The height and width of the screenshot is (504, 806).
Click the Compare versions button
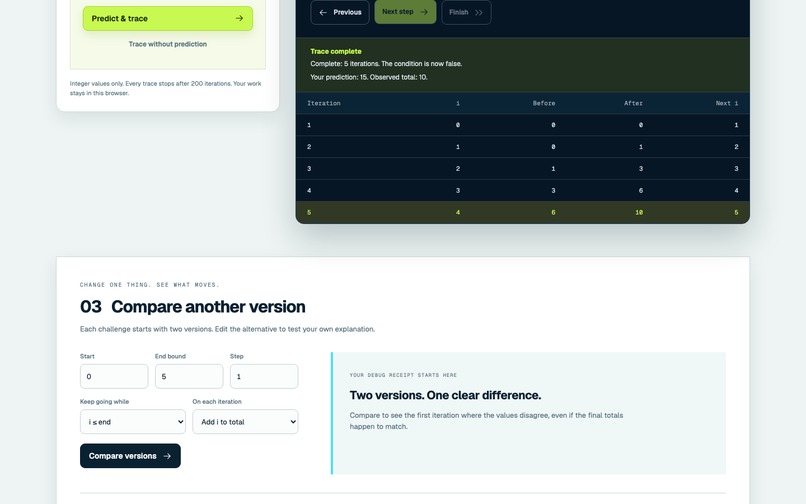[130, 456]
